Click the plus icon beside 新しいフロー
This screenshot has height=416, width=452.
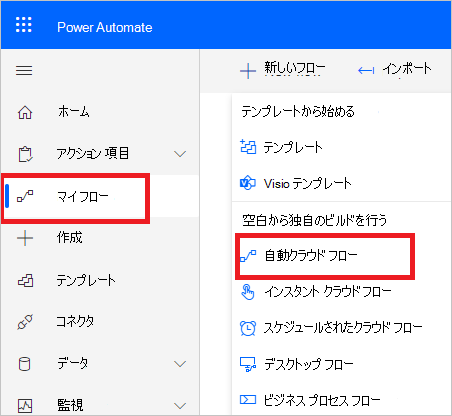[x=248, y=71]
